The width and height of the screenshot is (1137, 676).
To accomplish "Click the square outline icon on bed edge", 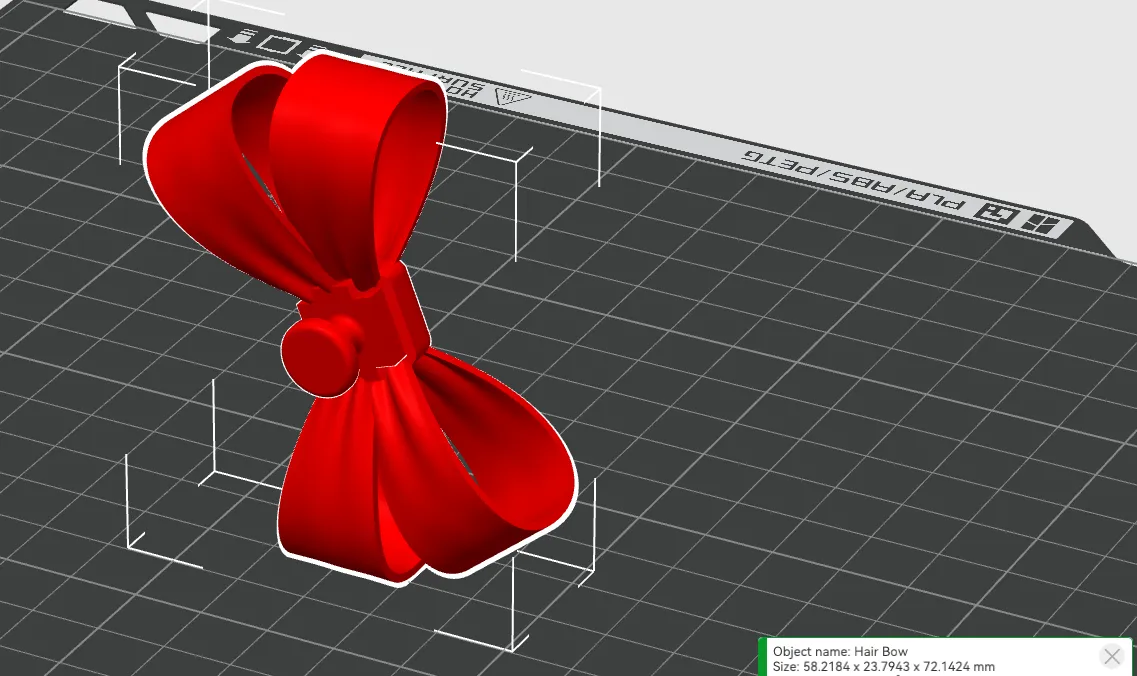I will point(277,43).
